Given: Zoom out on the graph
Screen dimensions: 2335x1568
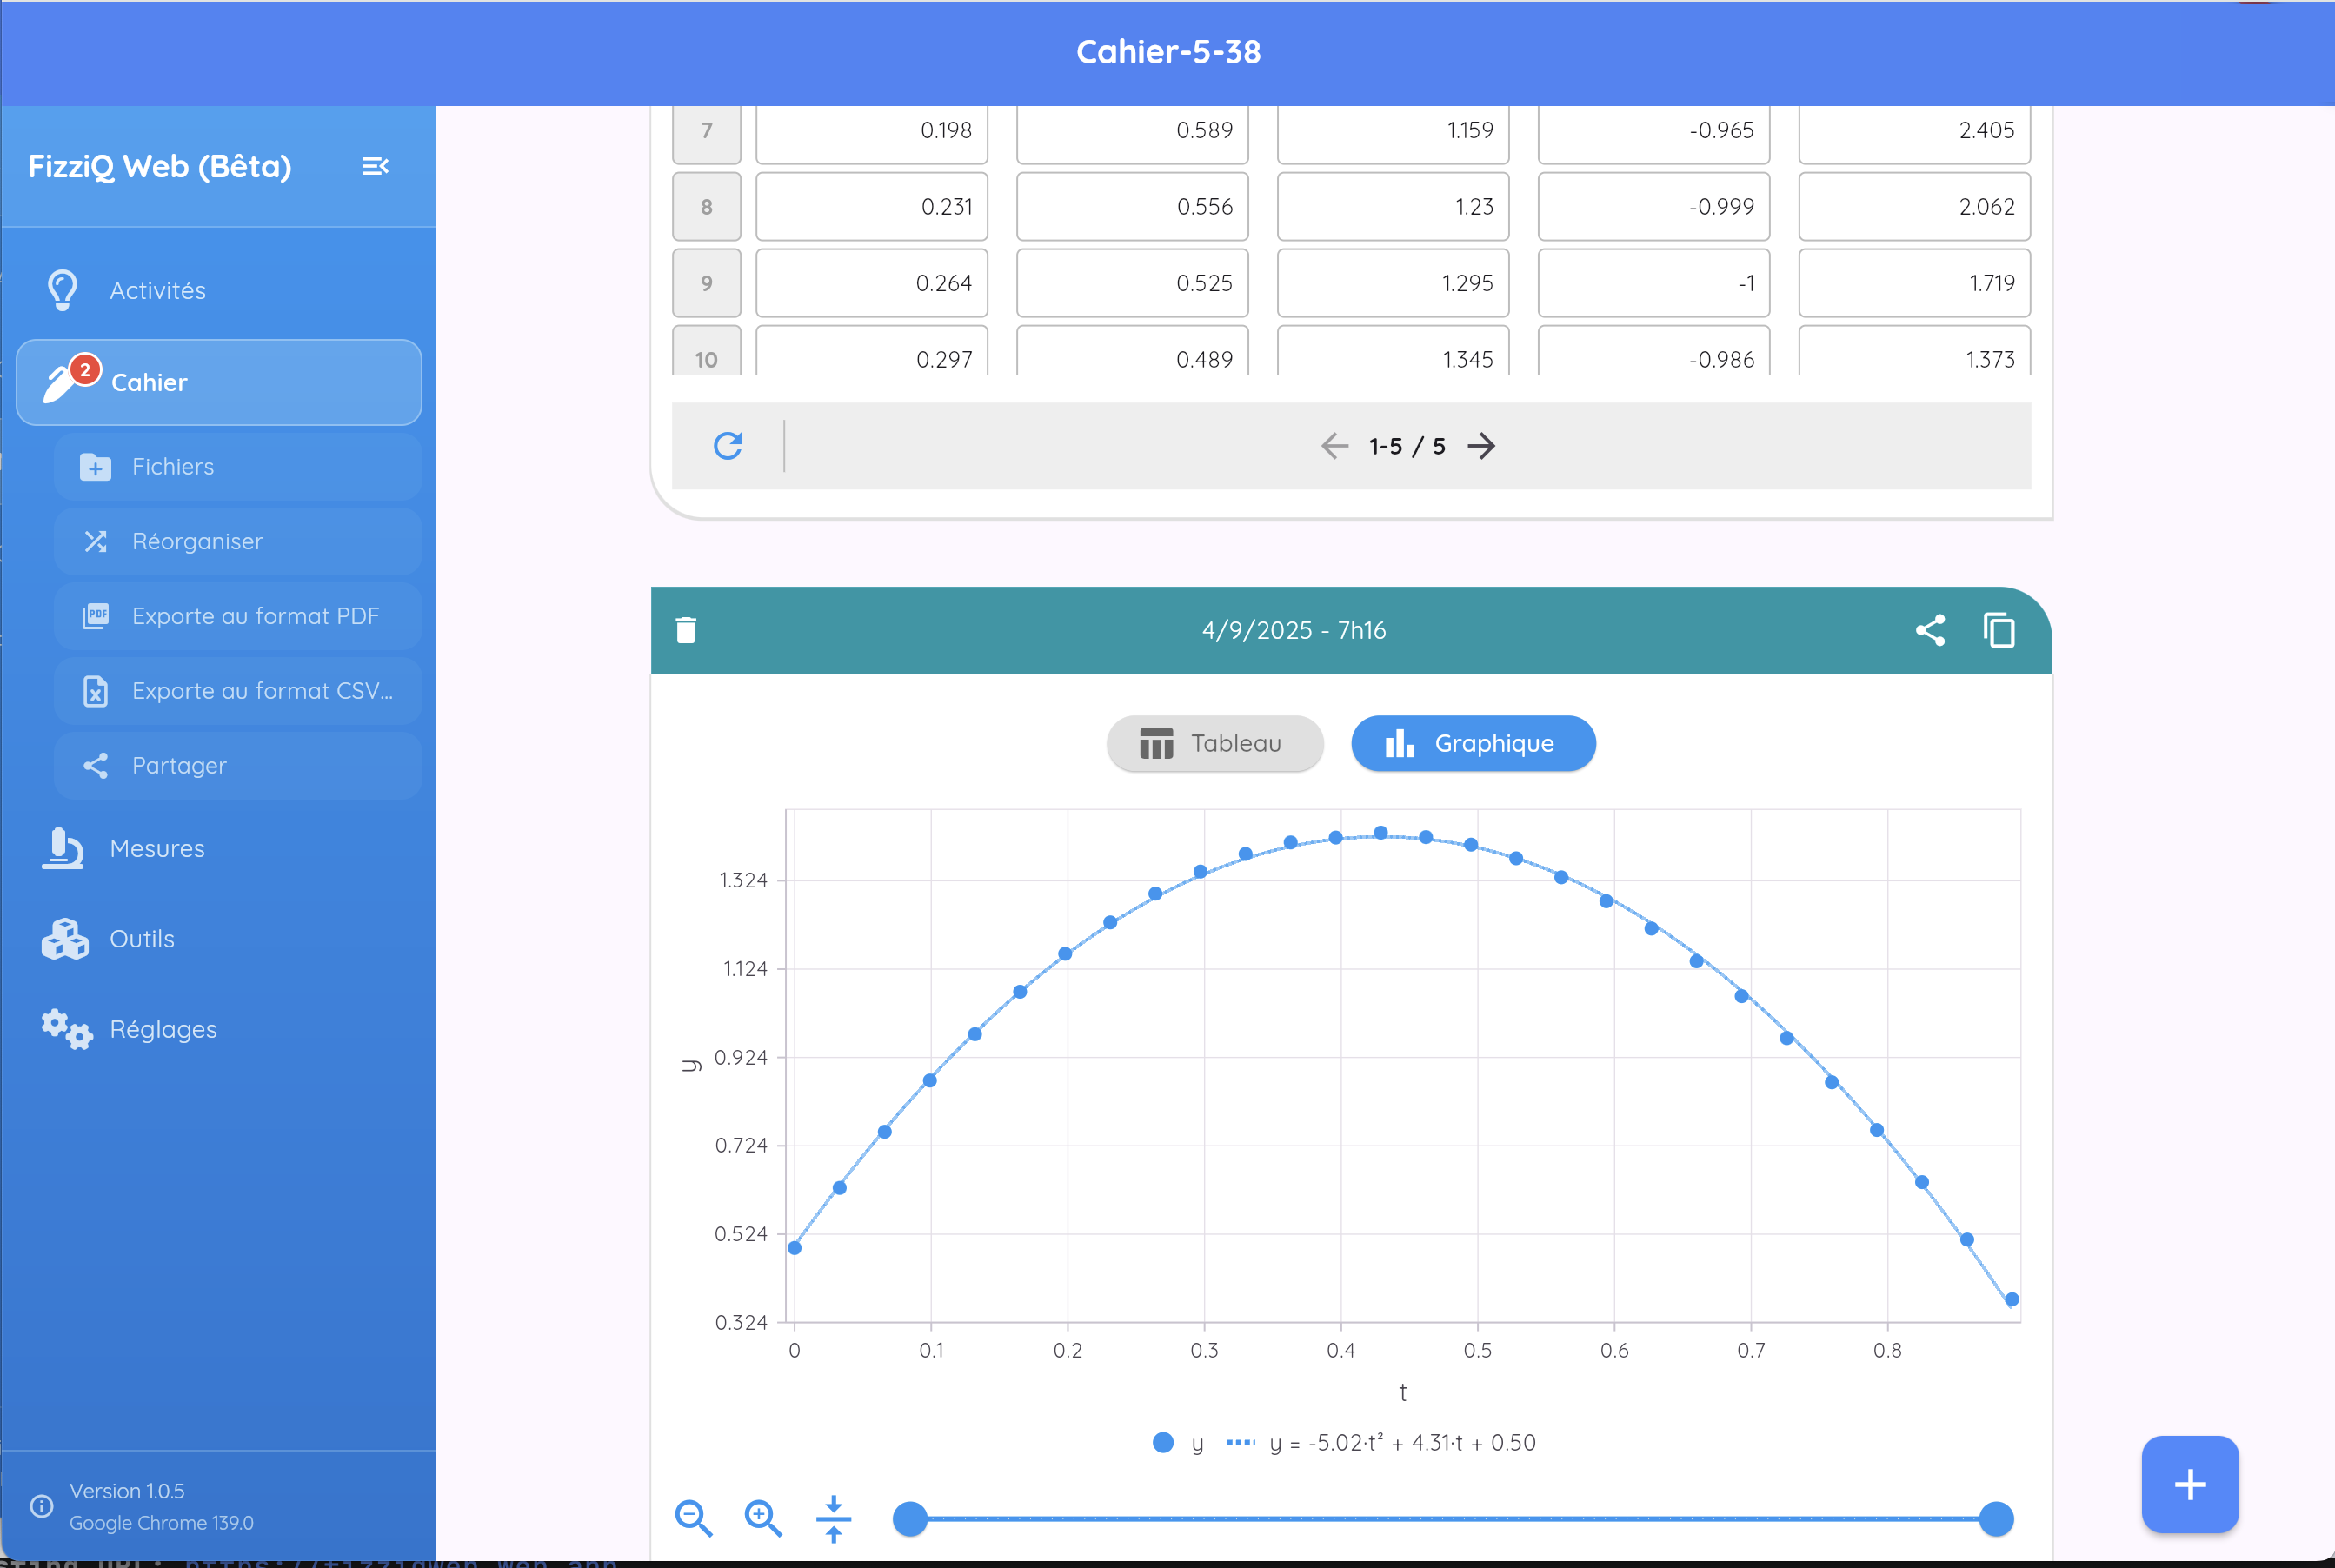Looking at the screenshot, I should pyautogui.click(x=693, y=1518).
